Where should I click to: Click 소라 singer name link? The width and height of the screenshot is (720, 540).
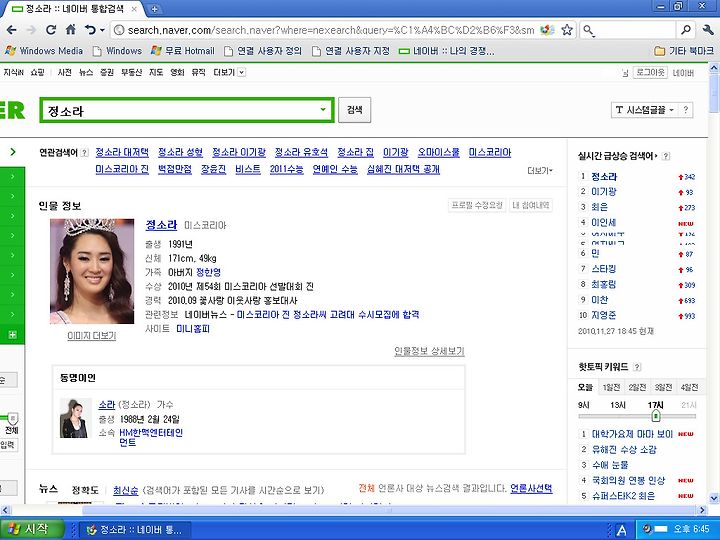point(107,405)
